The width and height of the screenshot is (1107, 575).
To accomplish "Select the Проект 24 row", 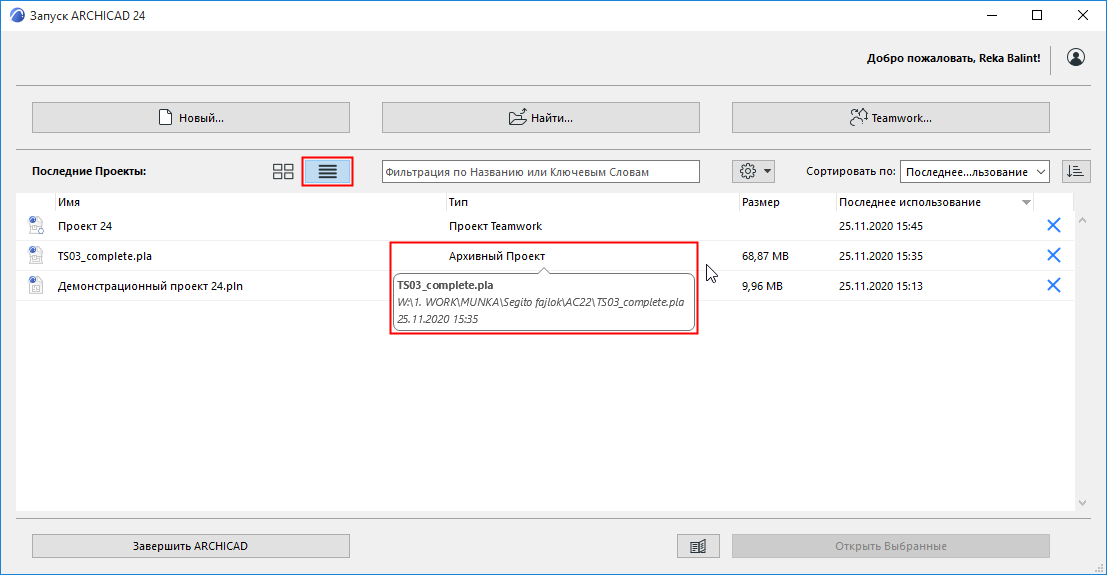I will 545,226.
